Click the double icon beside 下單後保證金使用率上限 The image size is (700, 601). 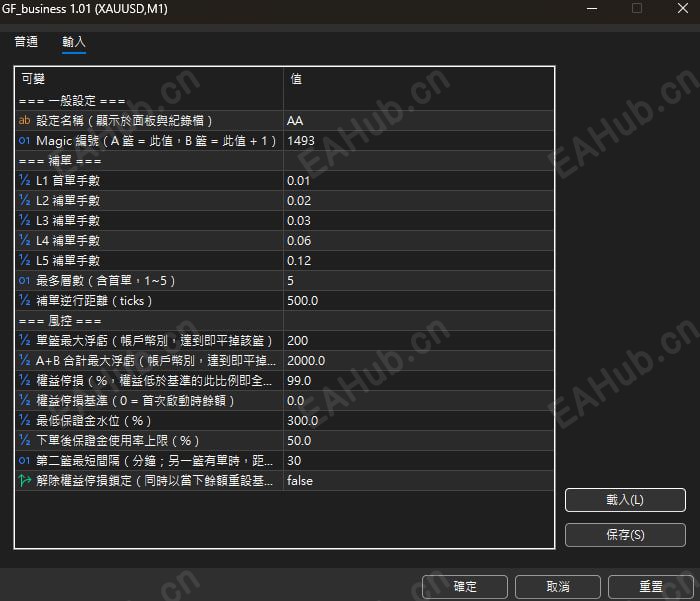coord(25,440)
